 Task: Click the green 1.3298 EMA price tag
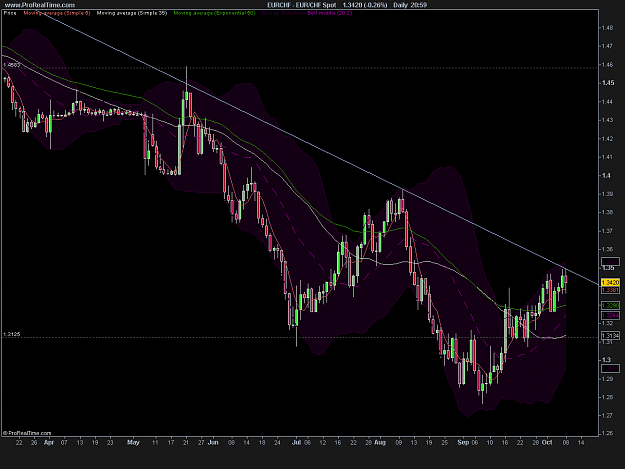[610, 306]
